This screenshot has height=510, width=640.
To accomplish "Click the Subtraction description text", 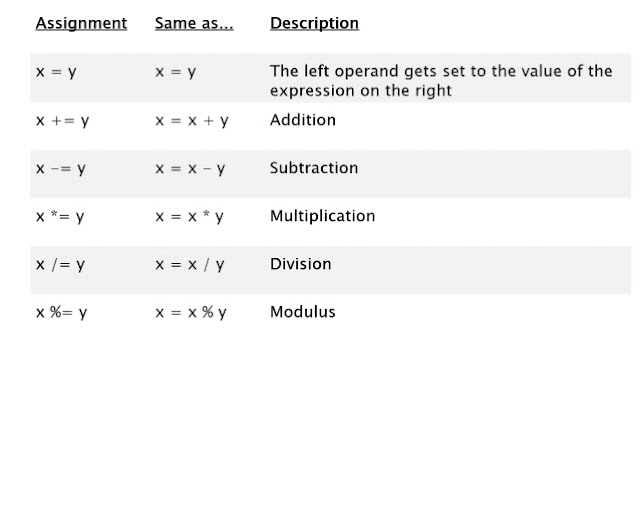I will point(314,168).
